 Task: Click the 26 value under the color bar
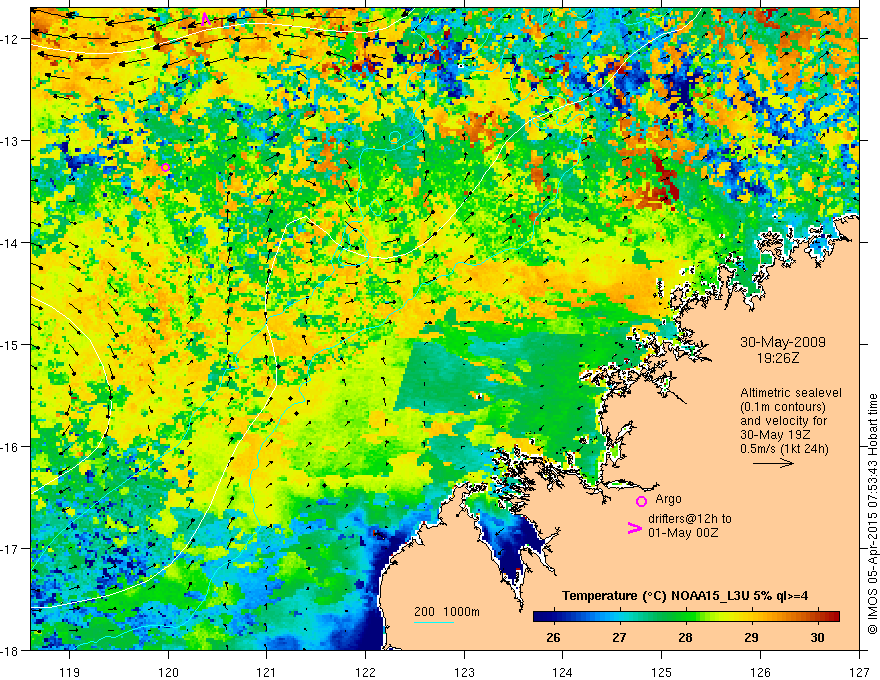[553, 637]
